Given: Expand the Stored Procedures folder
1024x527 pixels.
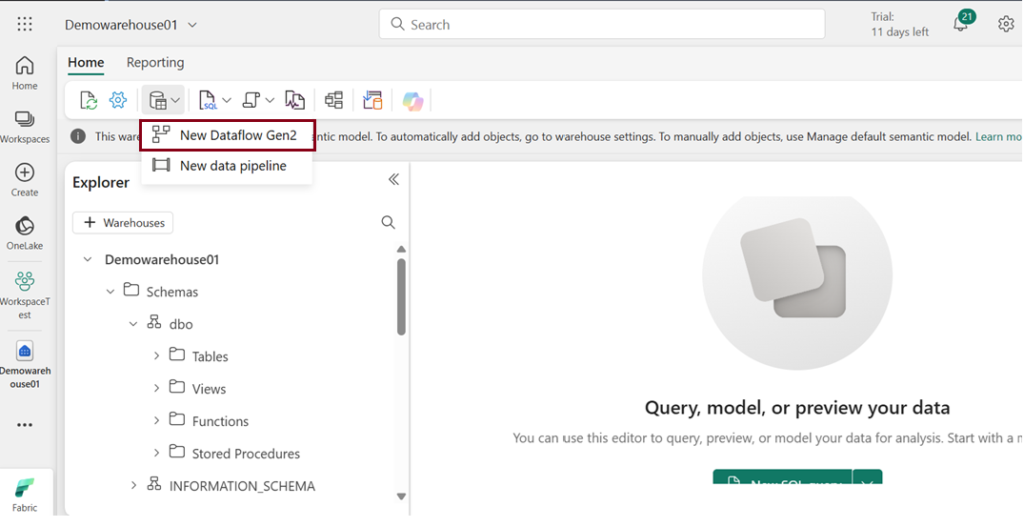Looking at the screenshot, I should [157, 453].
